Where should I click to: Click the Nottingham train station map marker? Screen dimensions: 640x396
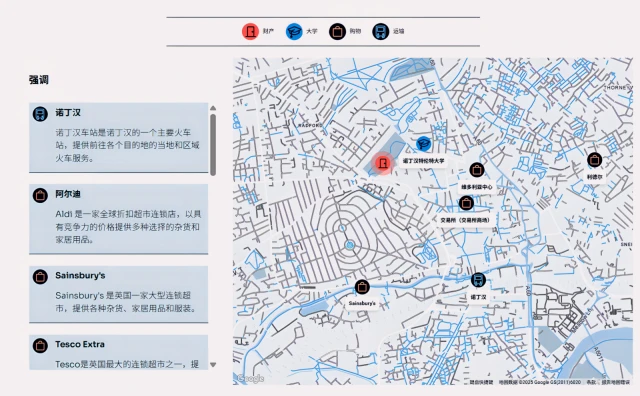coord(478,280)
